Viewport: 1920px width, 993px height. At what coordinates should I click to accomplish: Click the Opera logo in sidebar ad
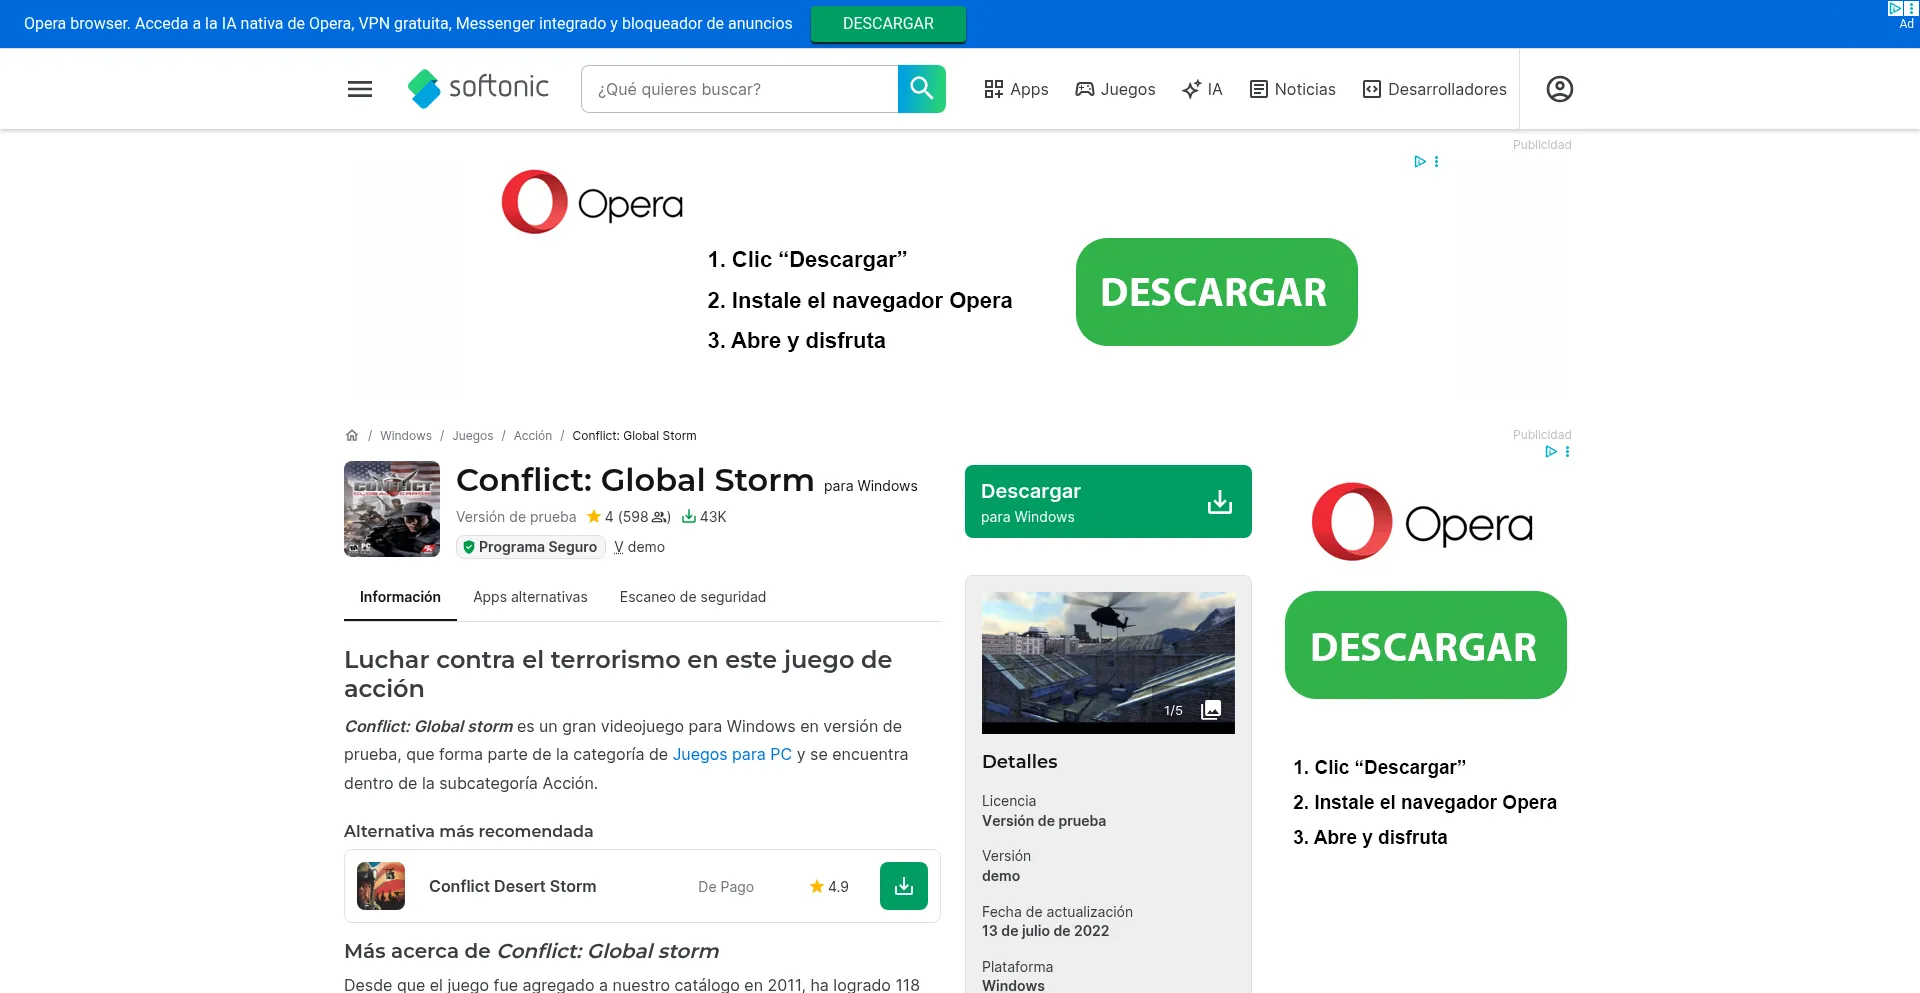pos(1422,522)
